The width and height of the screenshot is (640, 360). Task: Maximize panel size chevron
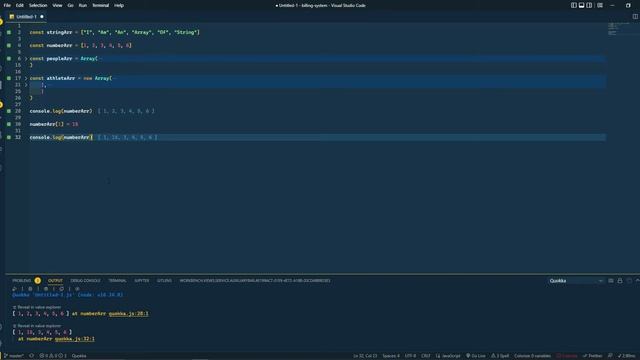point(637,281)
